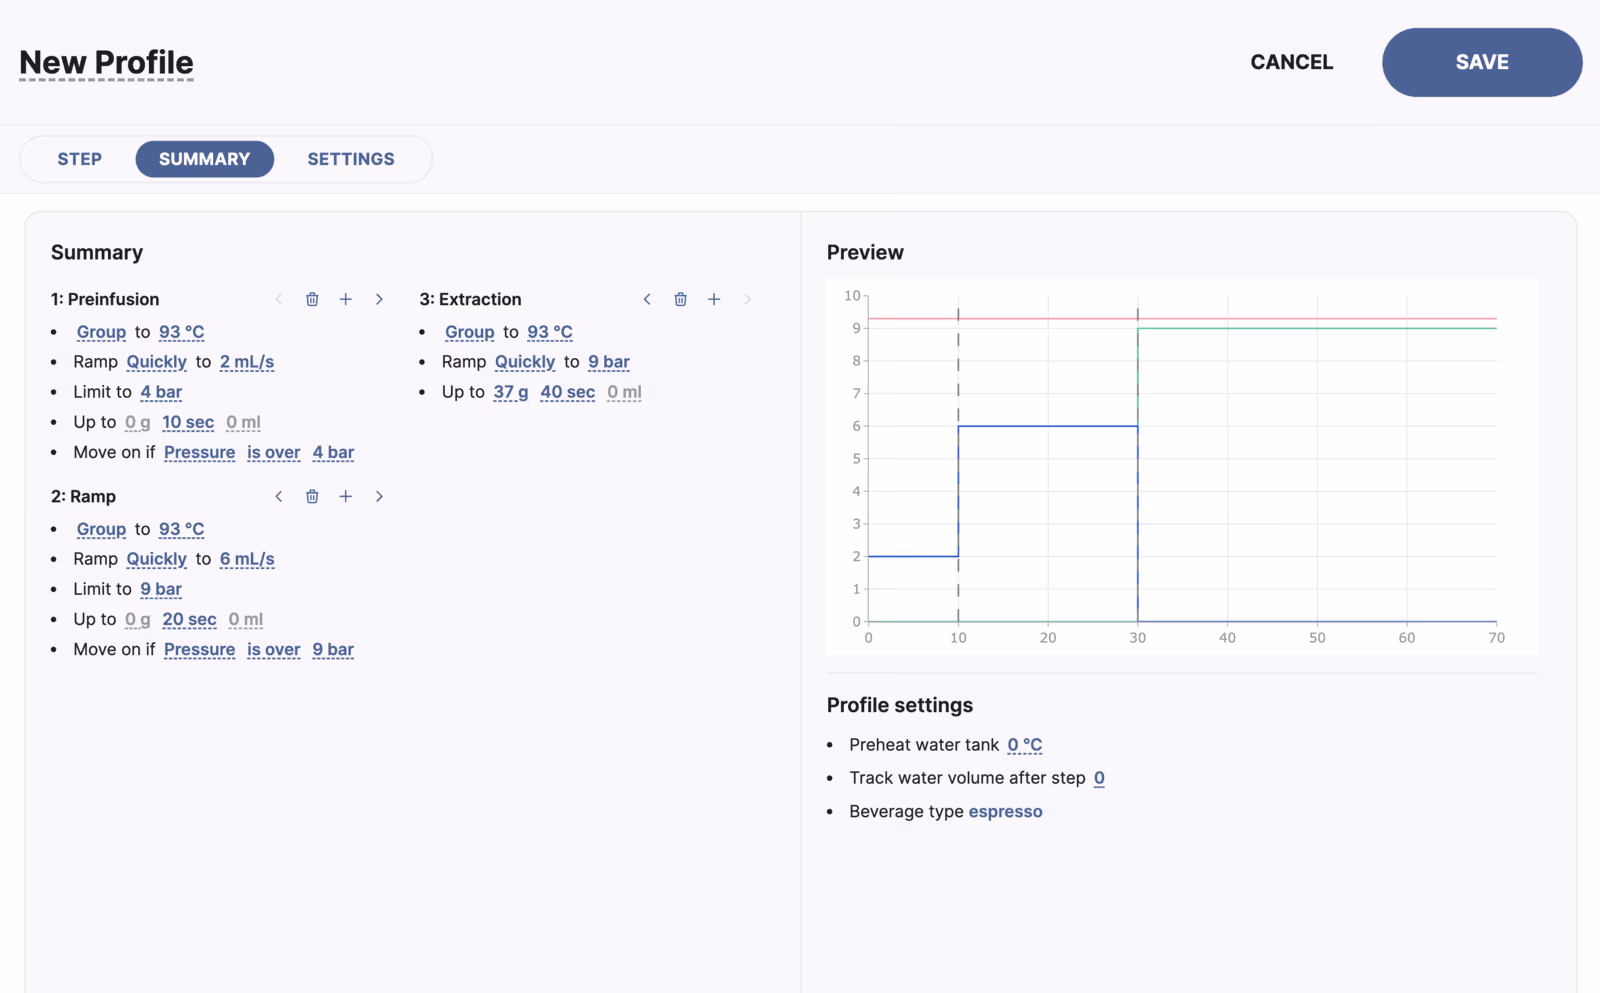Select the SUMMARY tab

pyautogui.click(x=205, y=159)
